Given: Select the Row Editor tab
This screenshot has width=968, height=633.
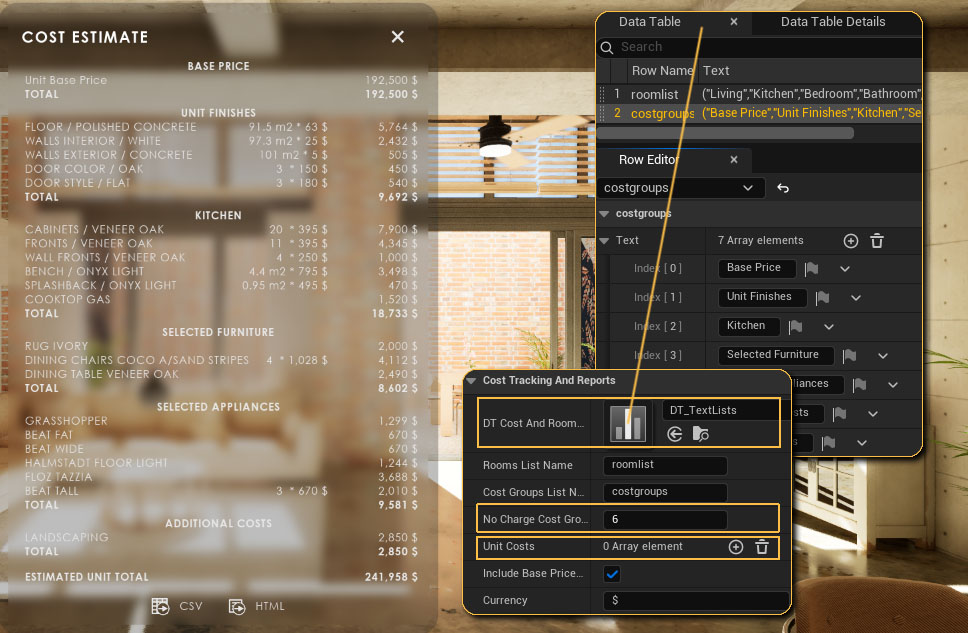Looking at the screenshot, I should 650,160.
